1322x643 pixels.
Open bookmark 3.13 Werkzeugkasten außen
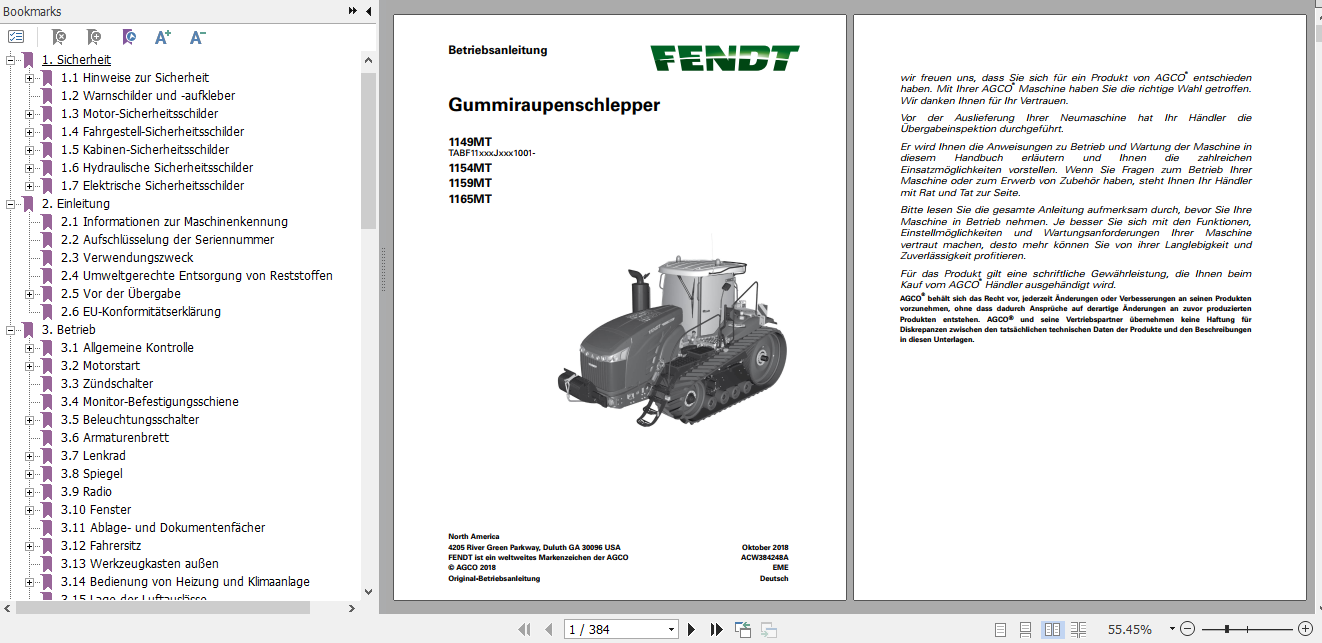point(139,563)
